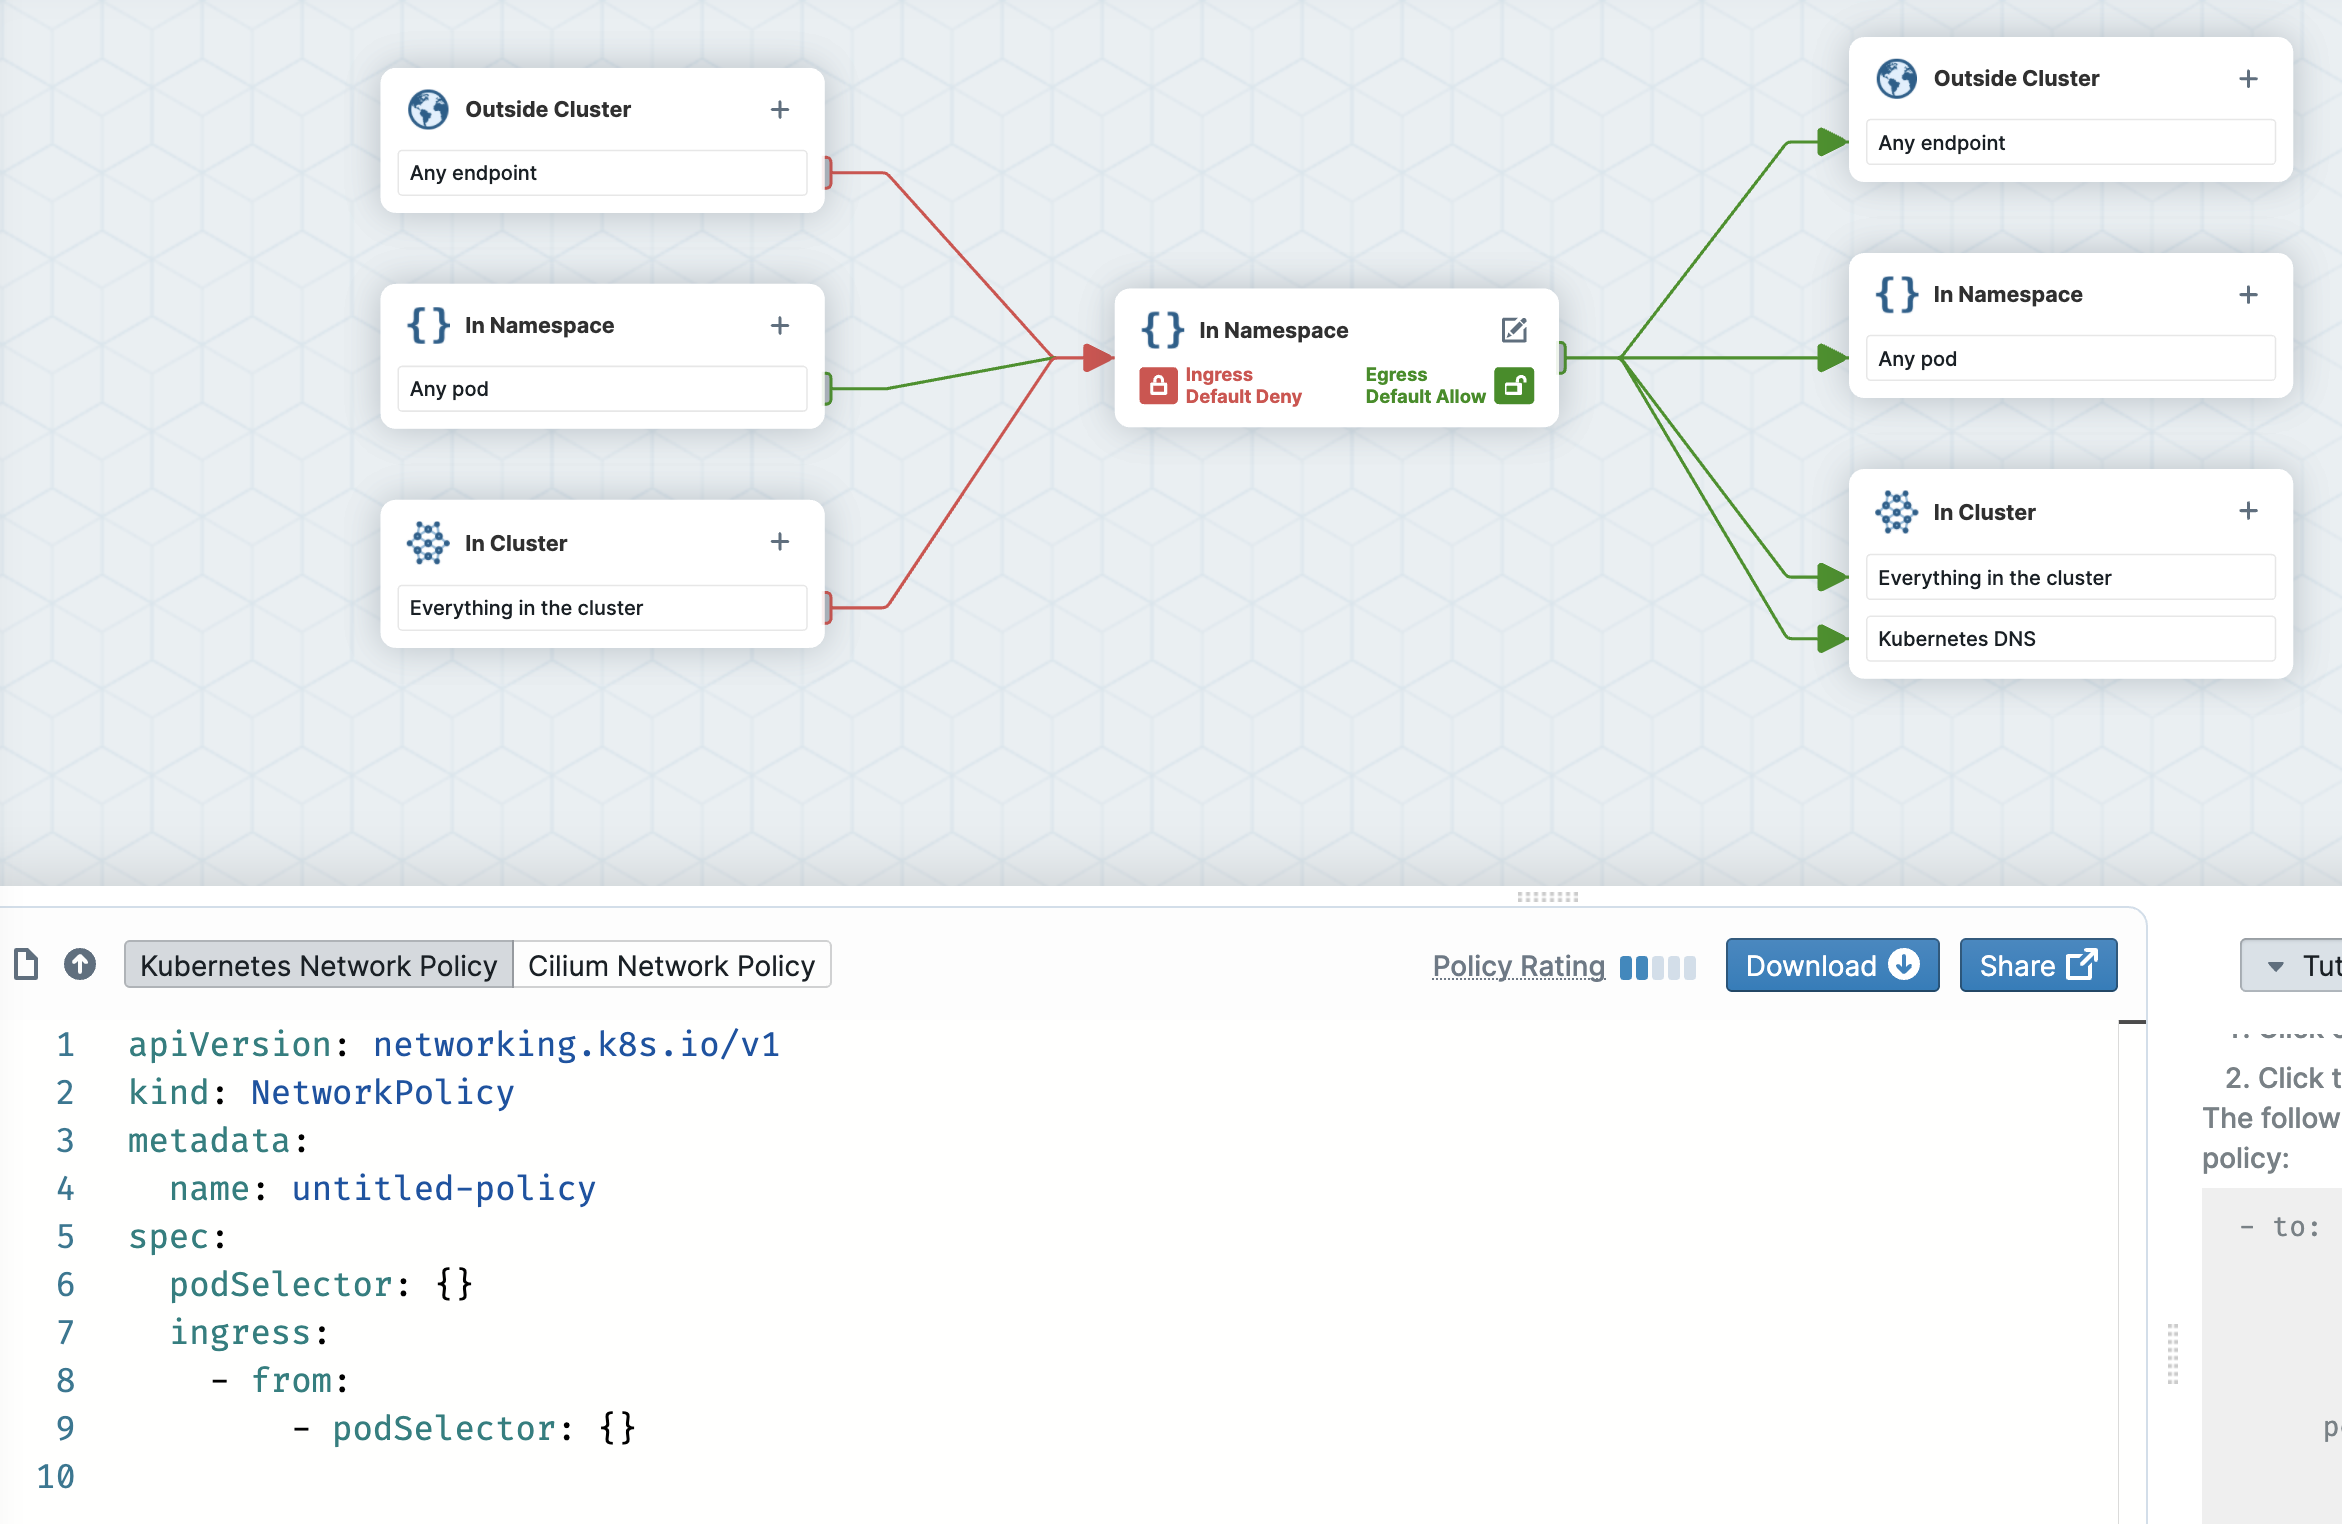Click the plus icon on left In Namespace card

(780, 325)
